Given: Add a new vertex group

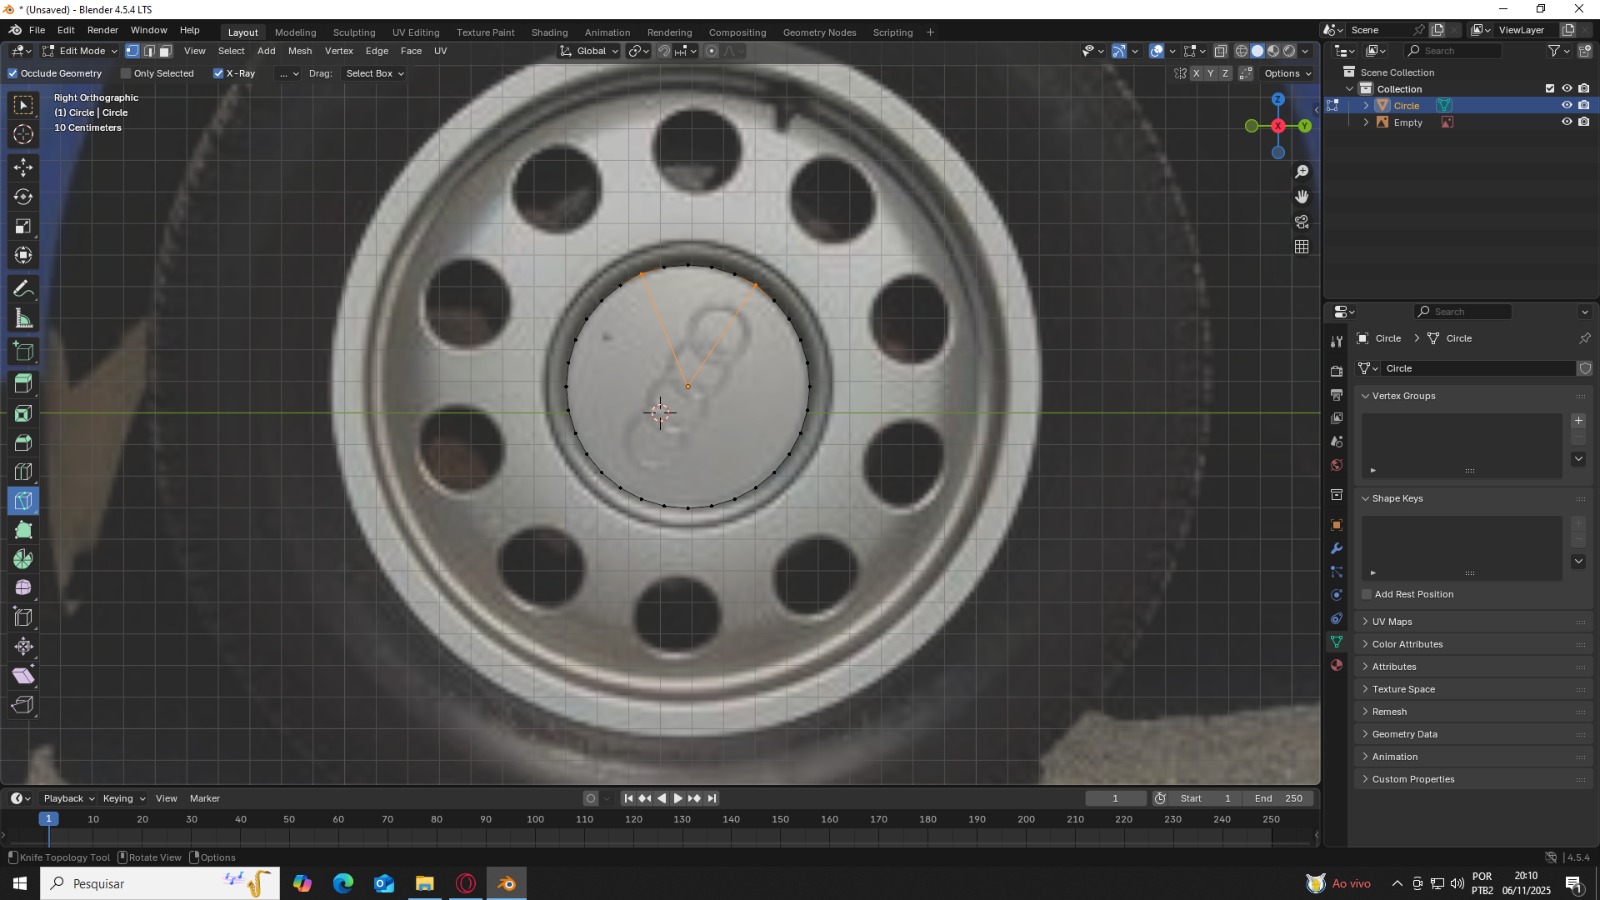Looking at the screenshot, I should point(1579,421).
